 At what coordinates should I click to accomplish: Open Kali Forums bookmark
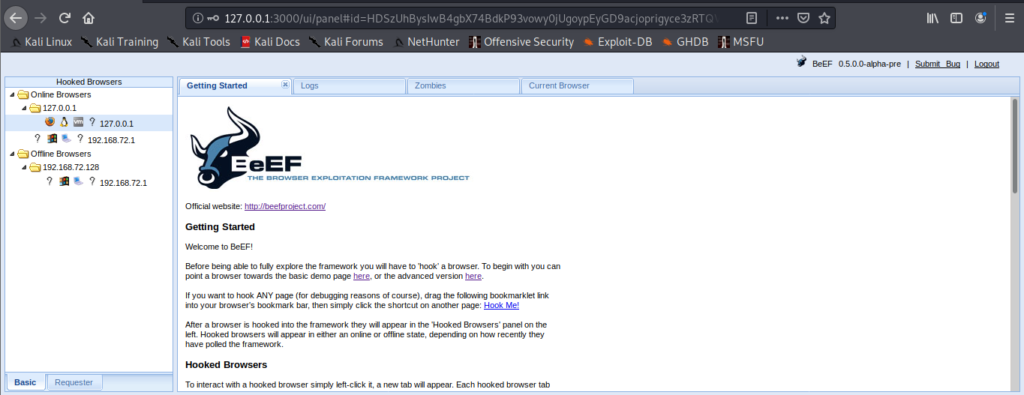pyautogui.click(x=345, y=42)
